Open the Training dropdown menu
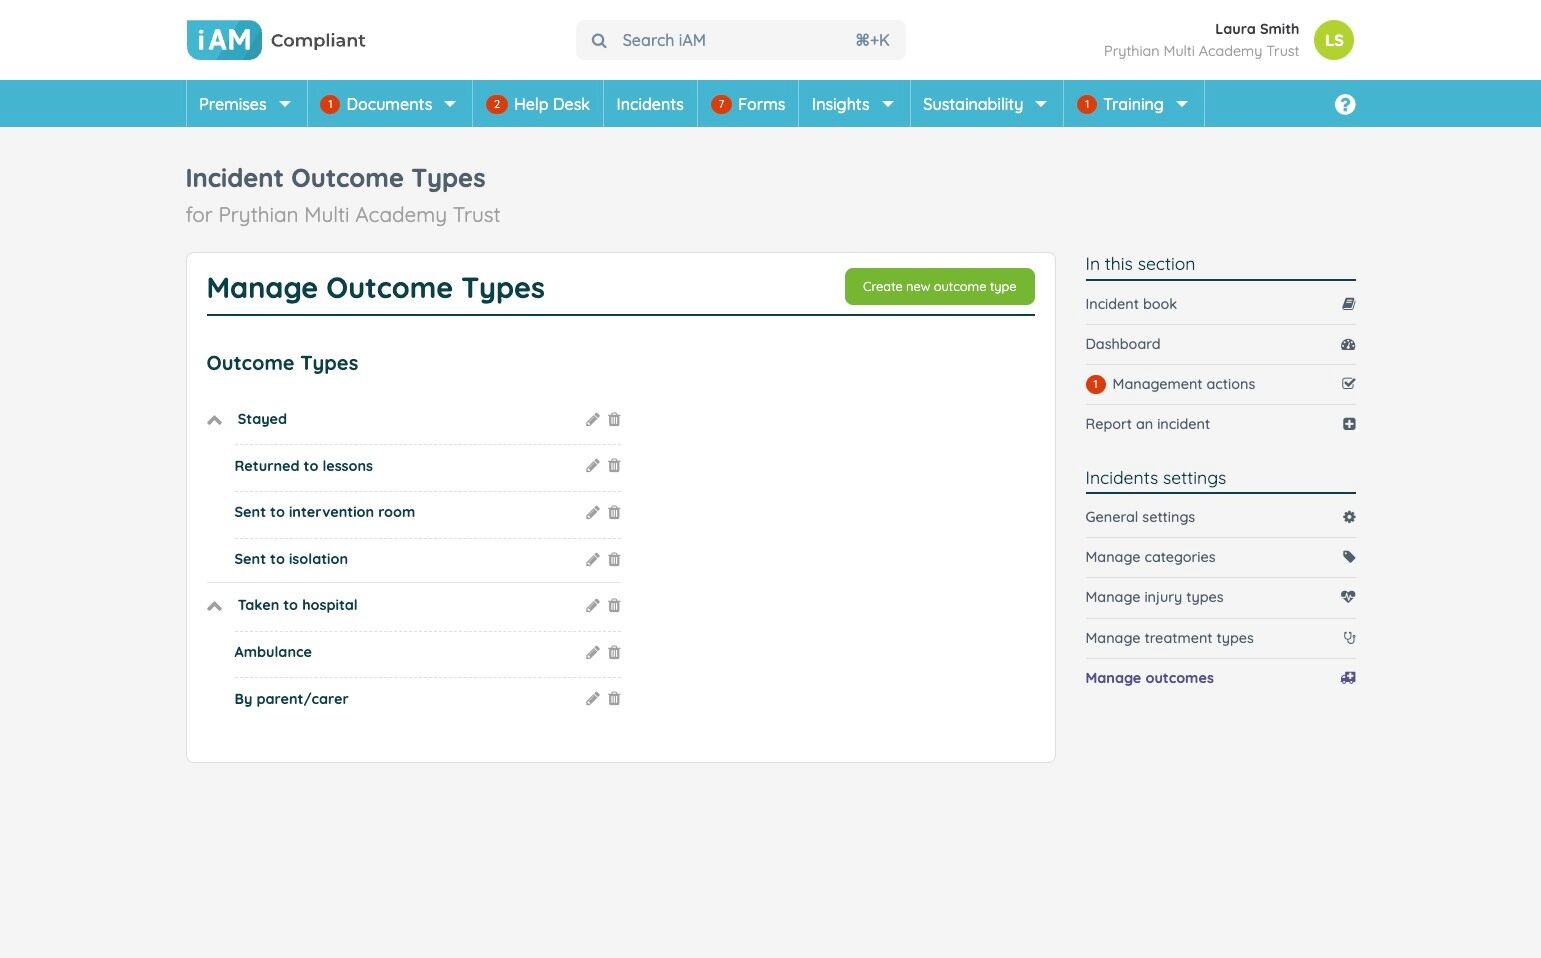Image resolution: width=1541 pixels, height=958 pixels. coord(1134,104)
